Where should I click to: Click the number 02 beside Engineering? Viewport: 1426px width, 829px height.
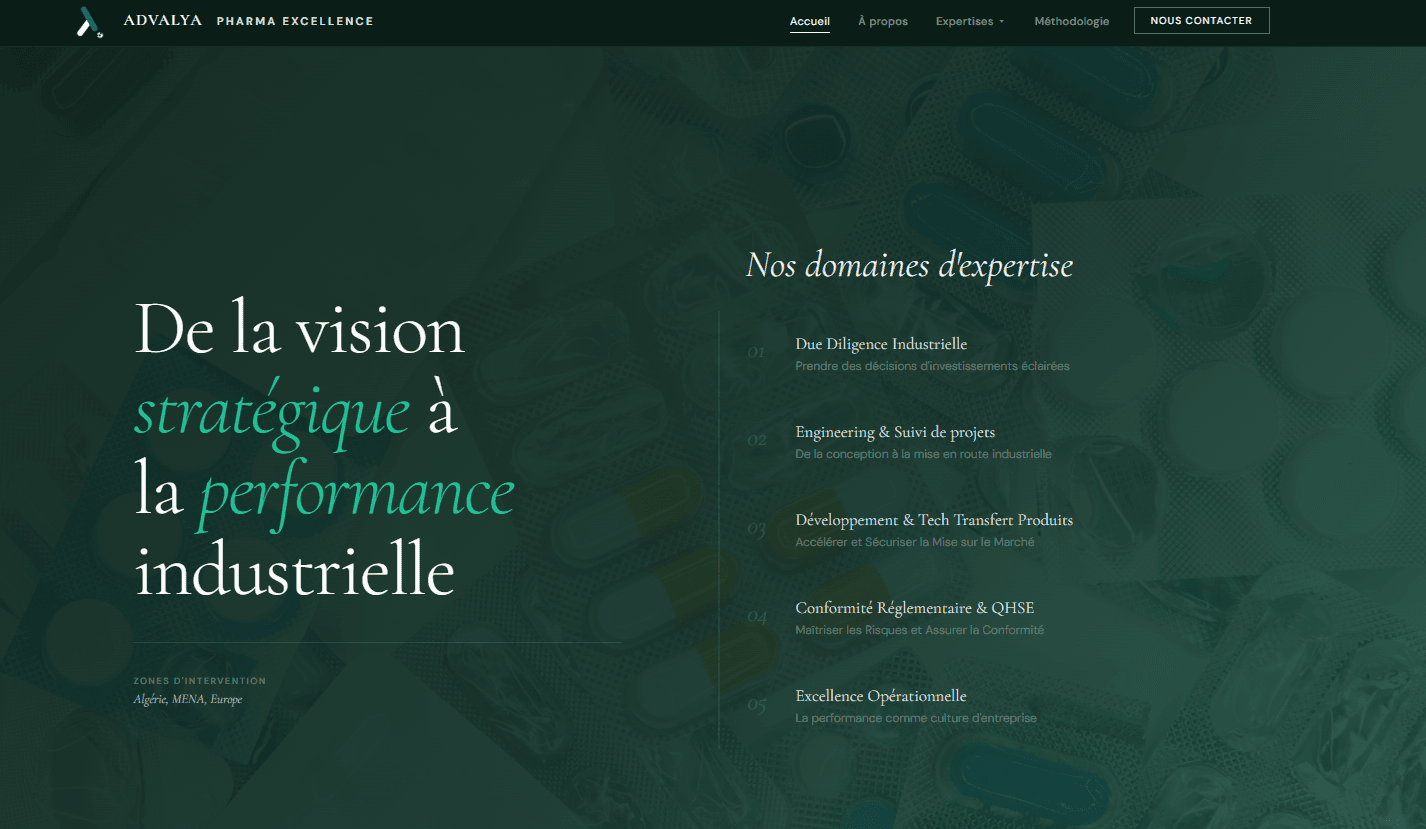[756, 440]
